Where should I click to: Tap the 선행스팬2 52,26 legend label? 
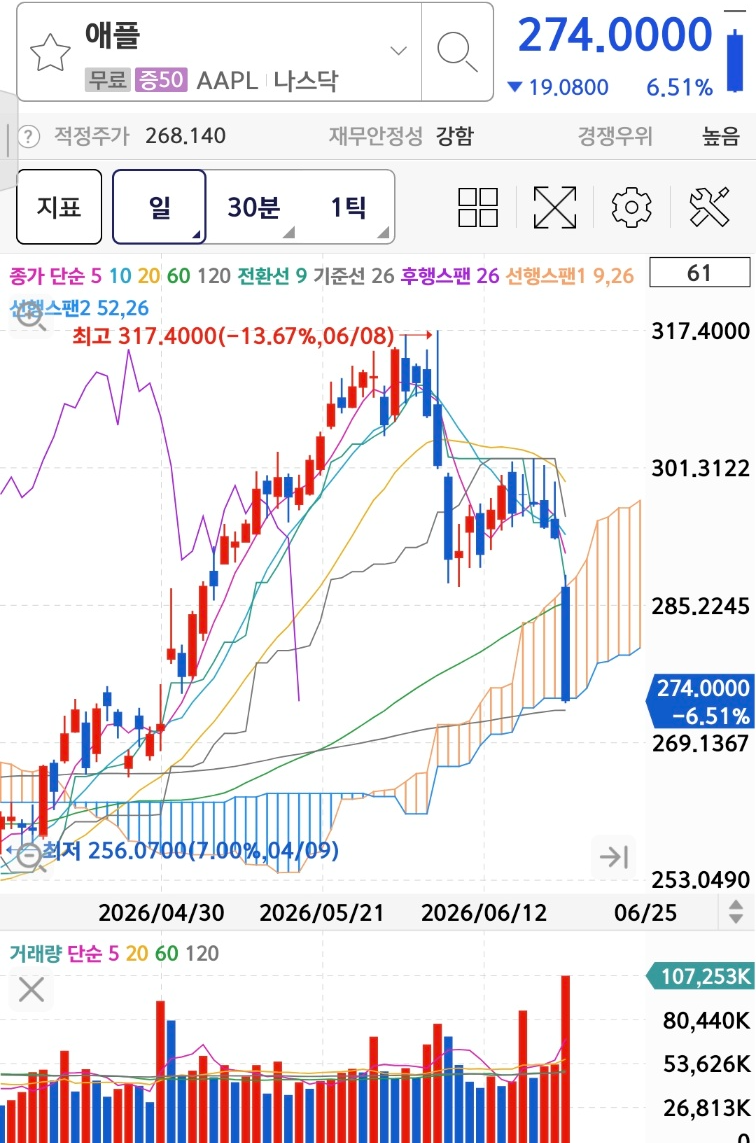click(x=79, y=308)
